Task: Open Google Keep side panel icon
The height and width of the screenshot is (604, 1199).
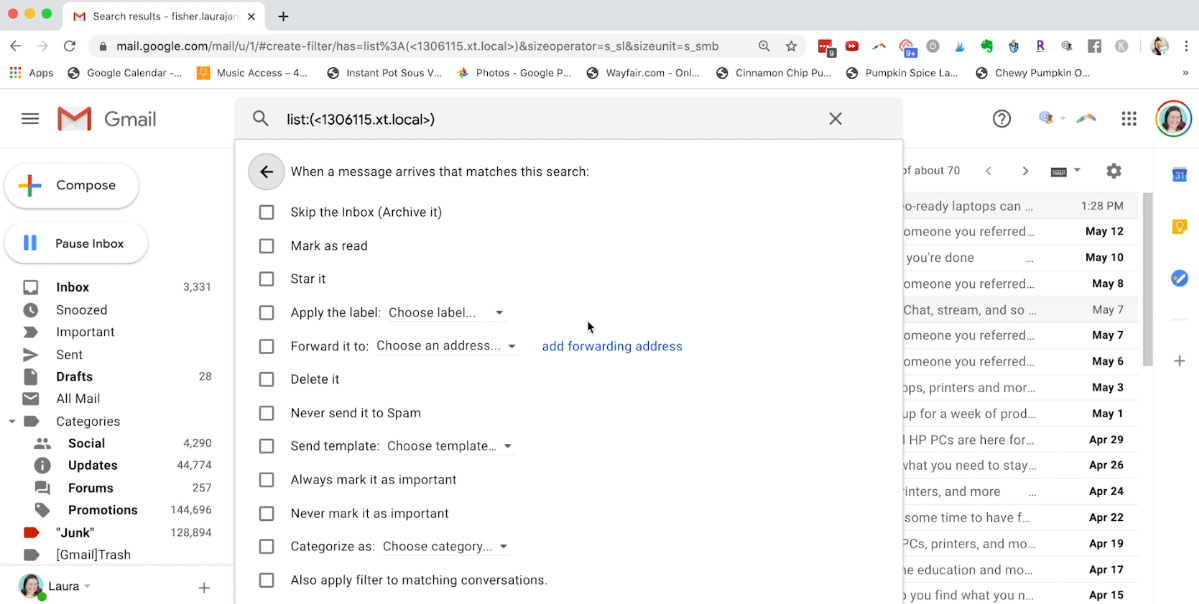Action: coord(1179,227)
